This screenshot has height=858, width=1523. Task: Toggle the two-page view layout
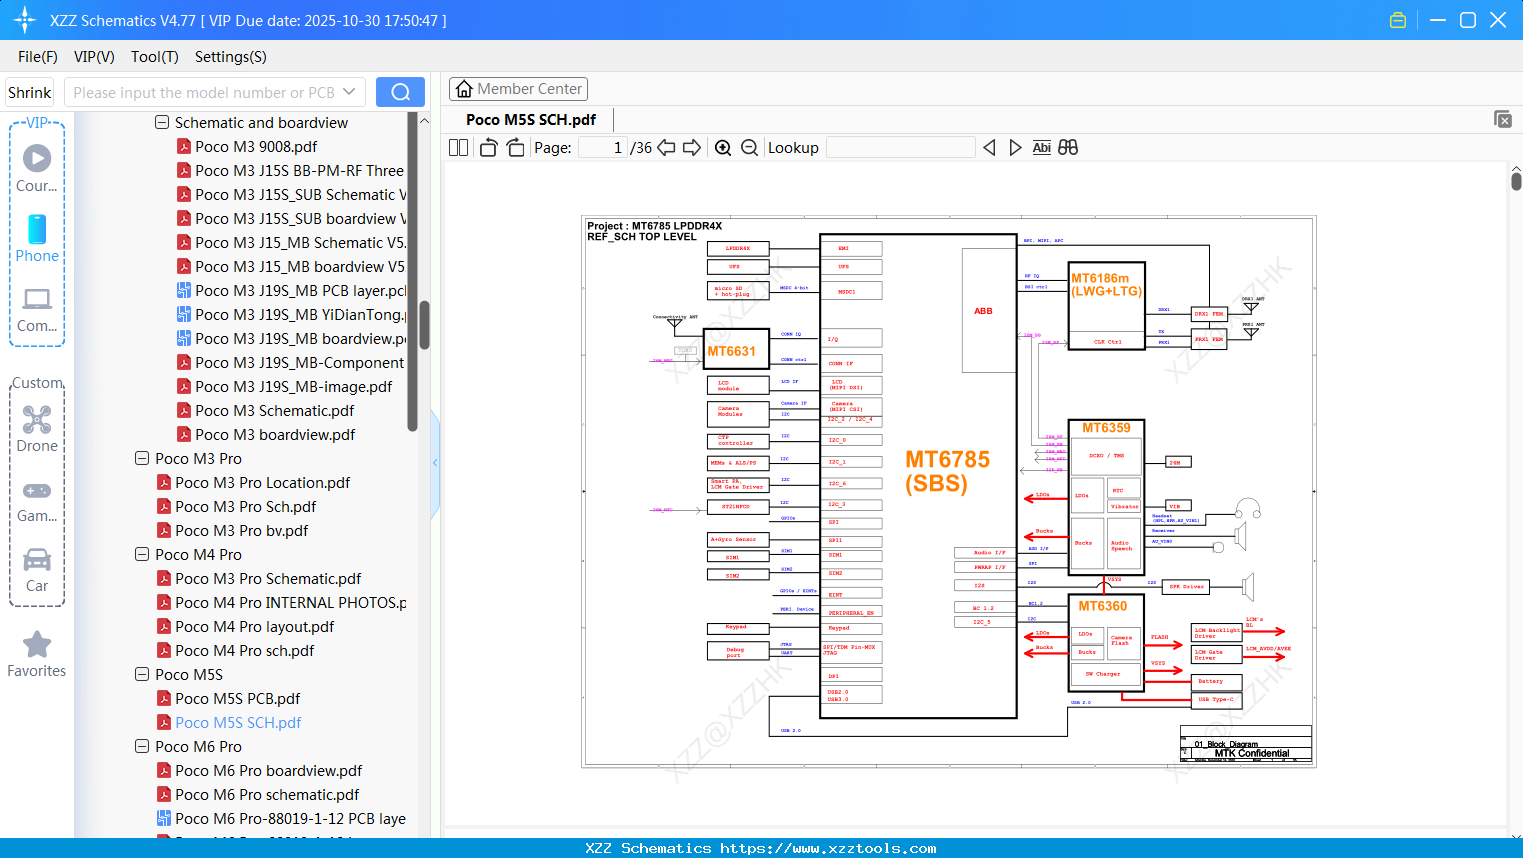(458, 148)
